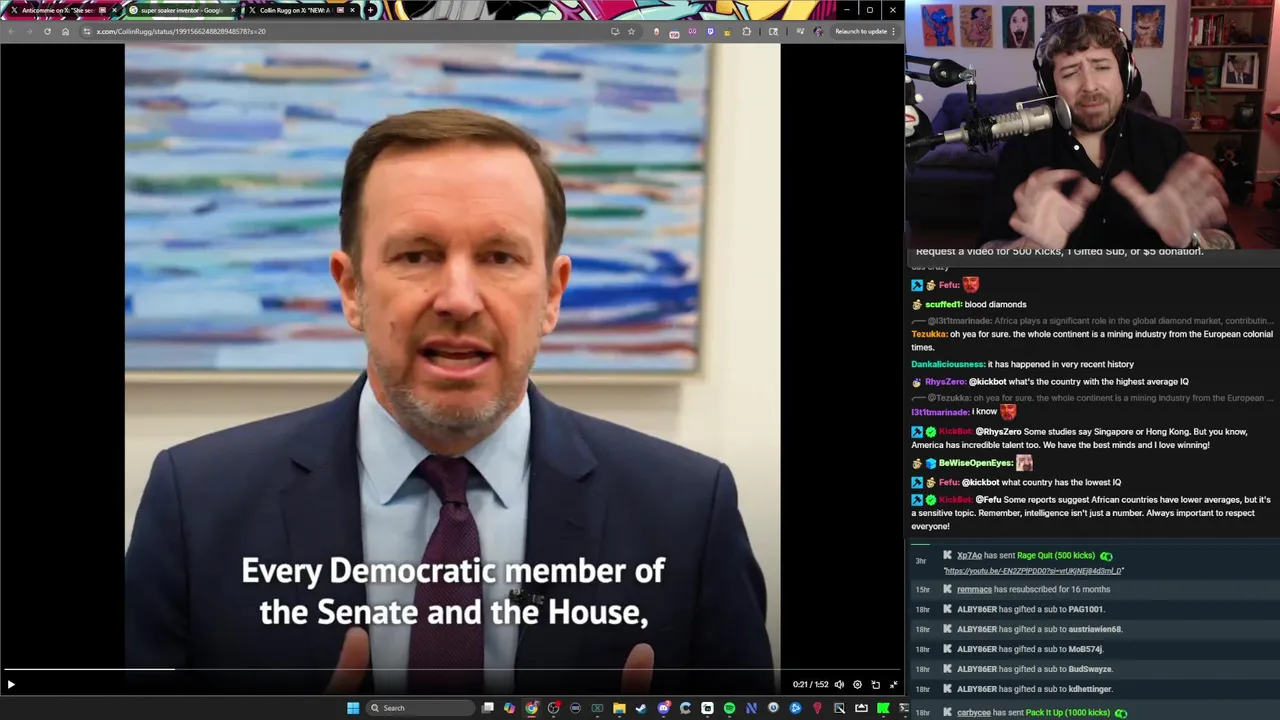The height and width of the screenshot is (720, 1280).
Task: Open the Windows Start menu
Action: point(353,708)
